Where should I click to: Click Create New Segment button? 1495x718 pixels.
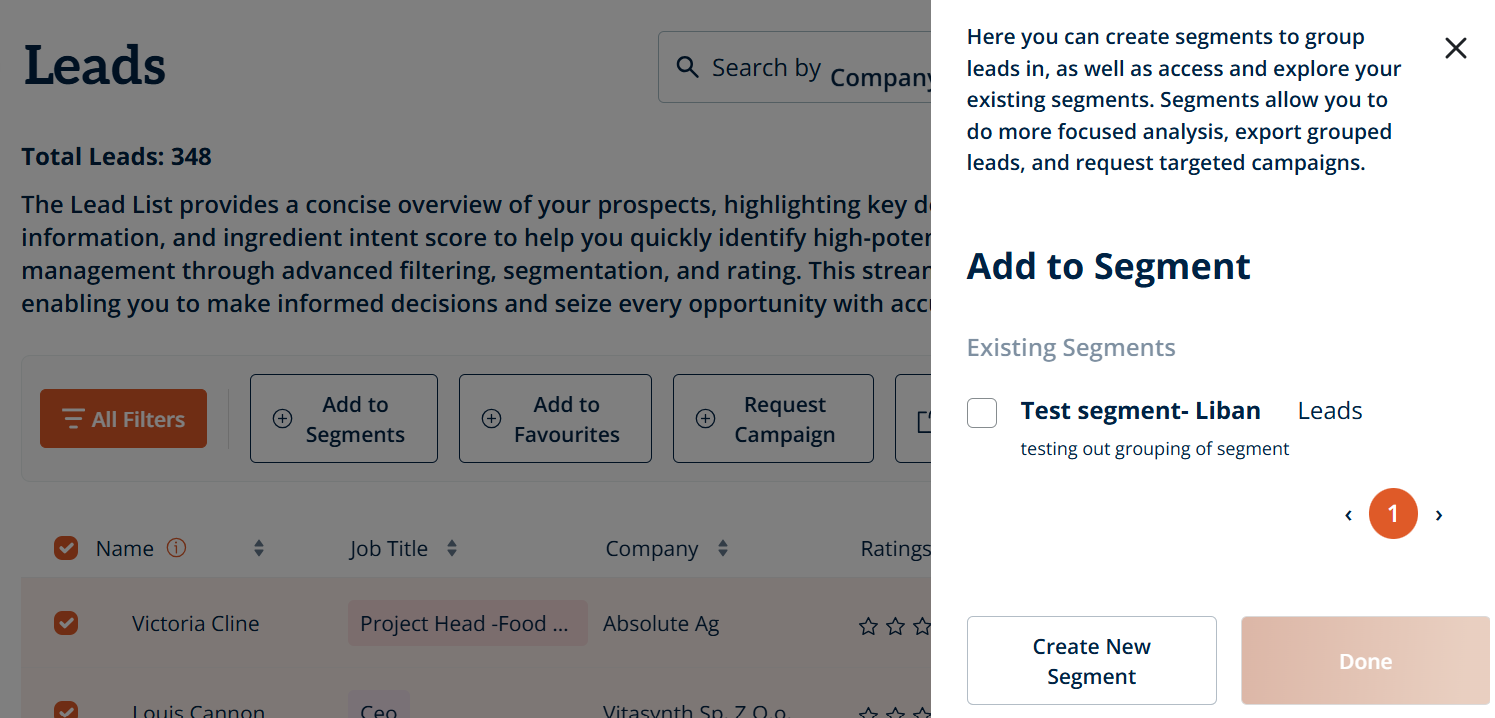(x=1091, y=661)
